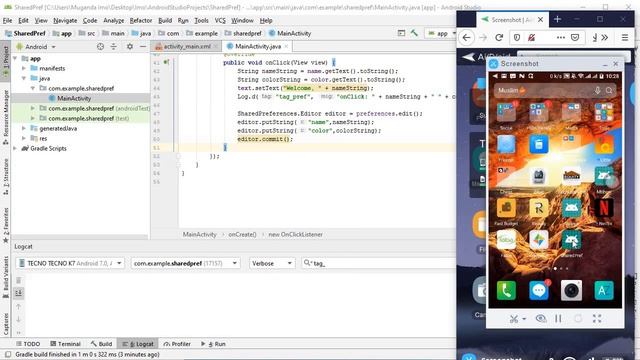Screen dimensions: 640x360
Task: Expand the generatedJava folder
Action: click(24, 128)
